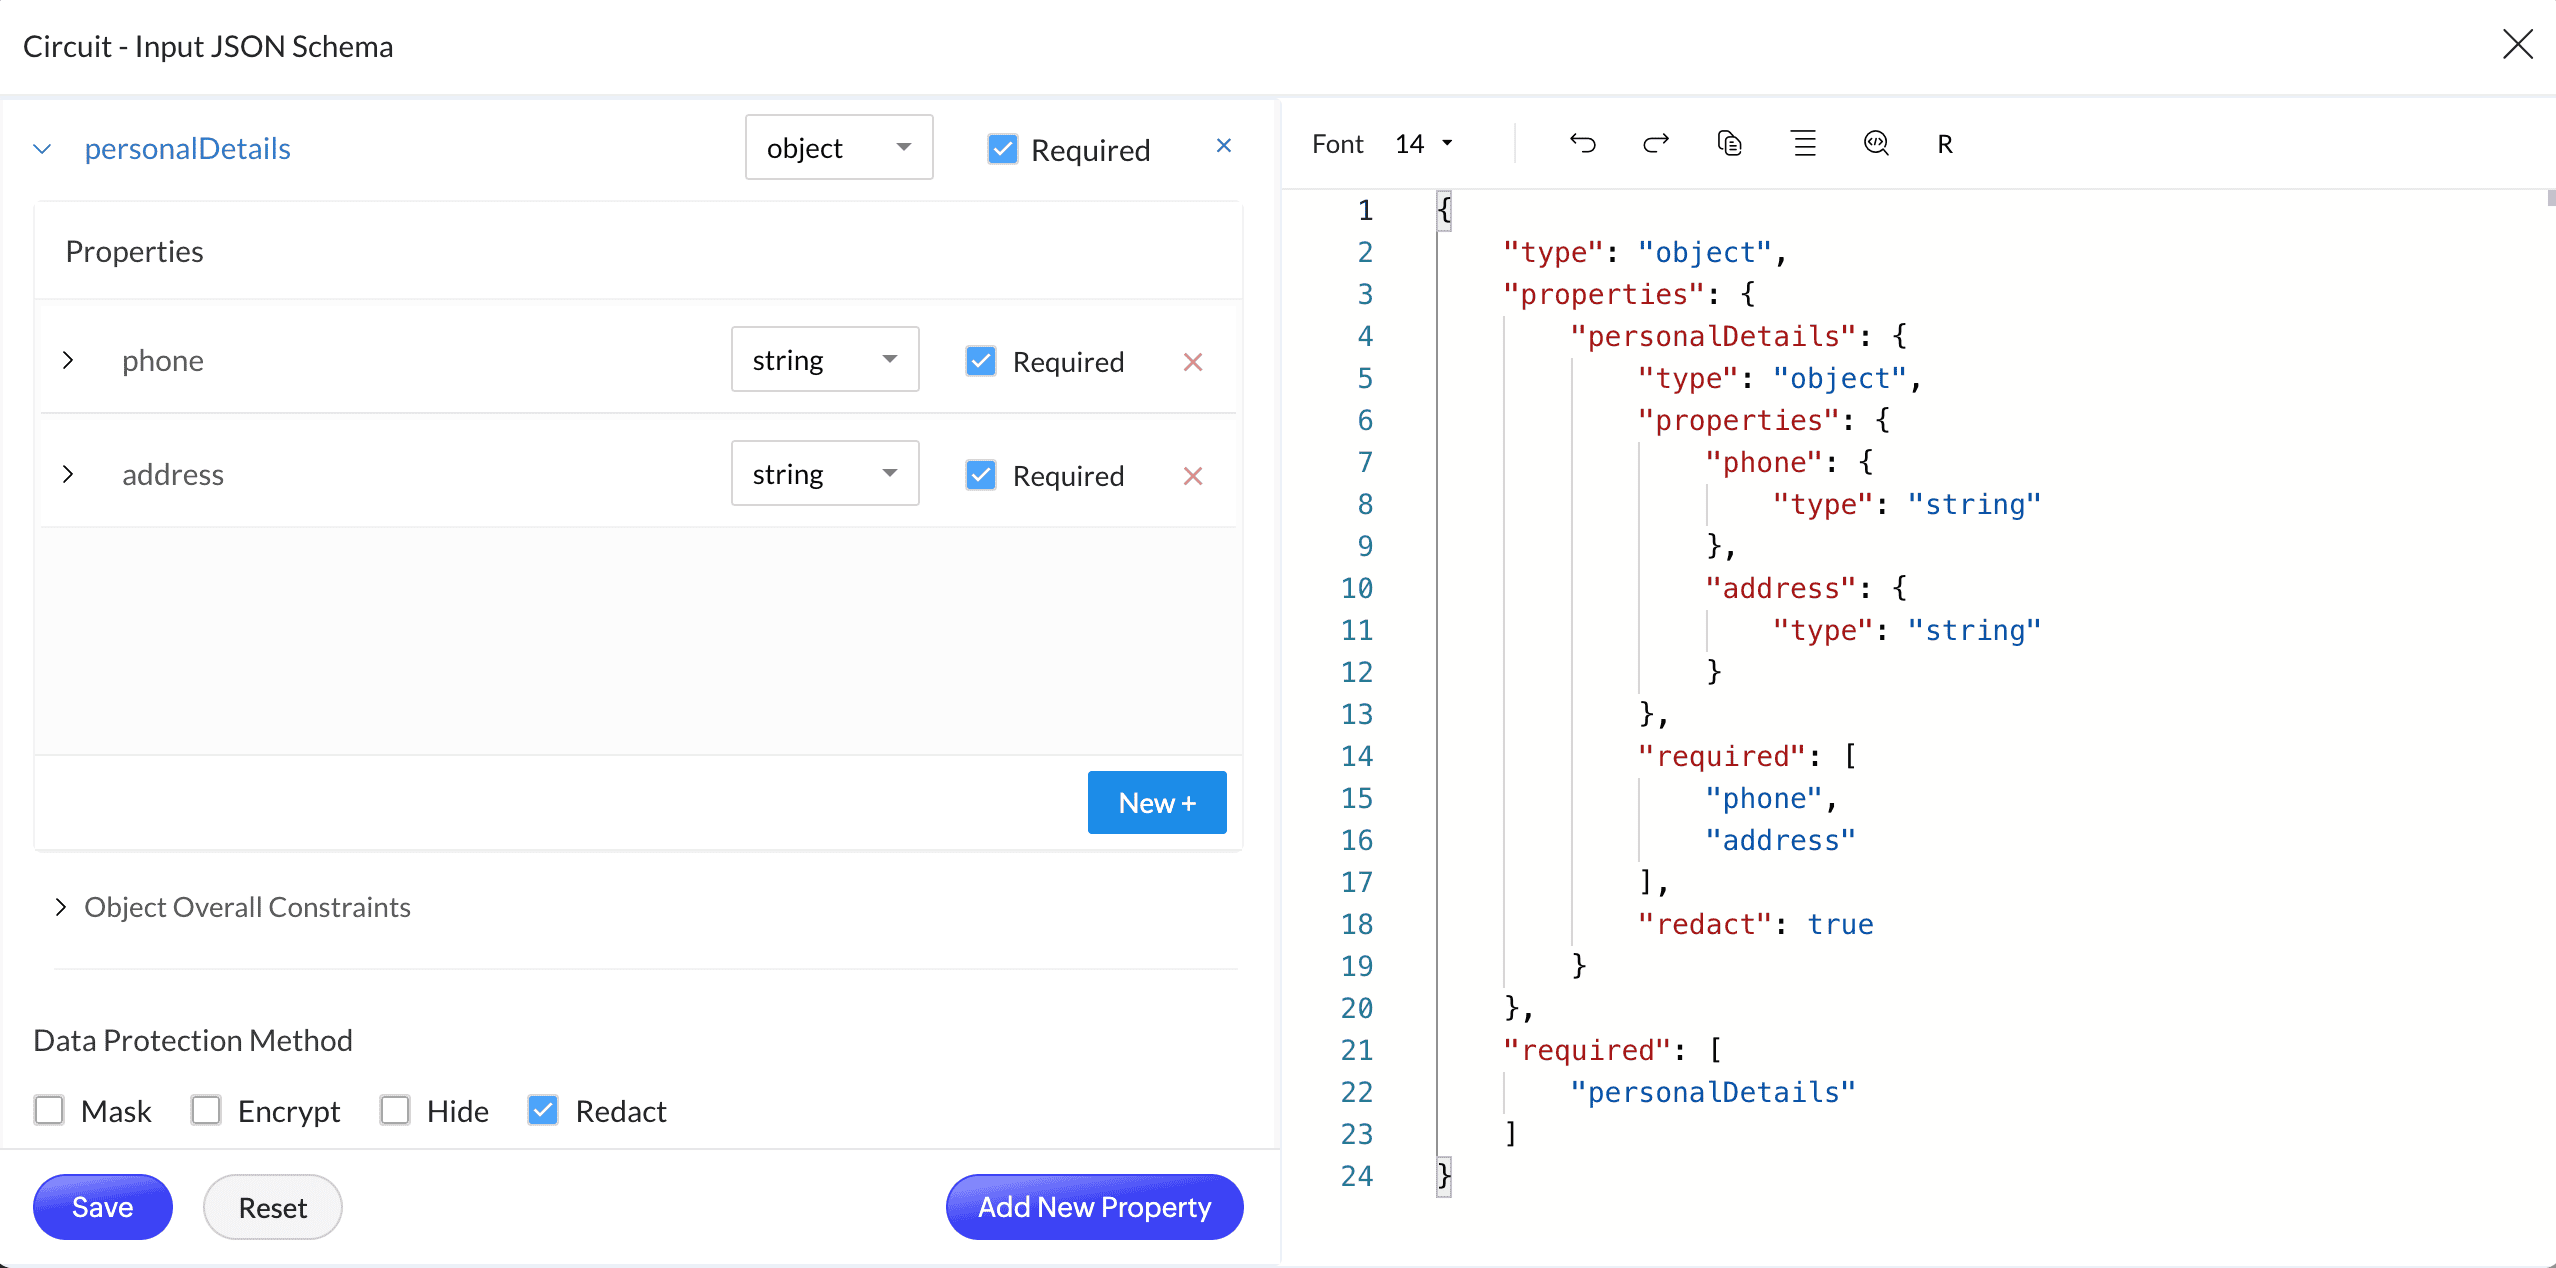Click the New + button
Image resolution: width=2556 pixels, height=1268 pixels.
(x=1156, y=803)
